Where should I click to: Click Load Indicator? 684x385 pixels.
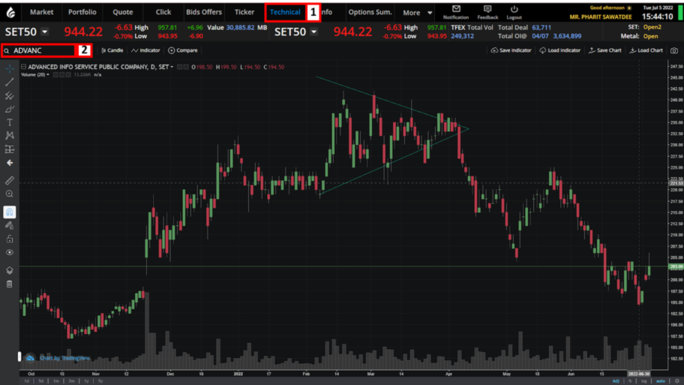tap(560, 51)
